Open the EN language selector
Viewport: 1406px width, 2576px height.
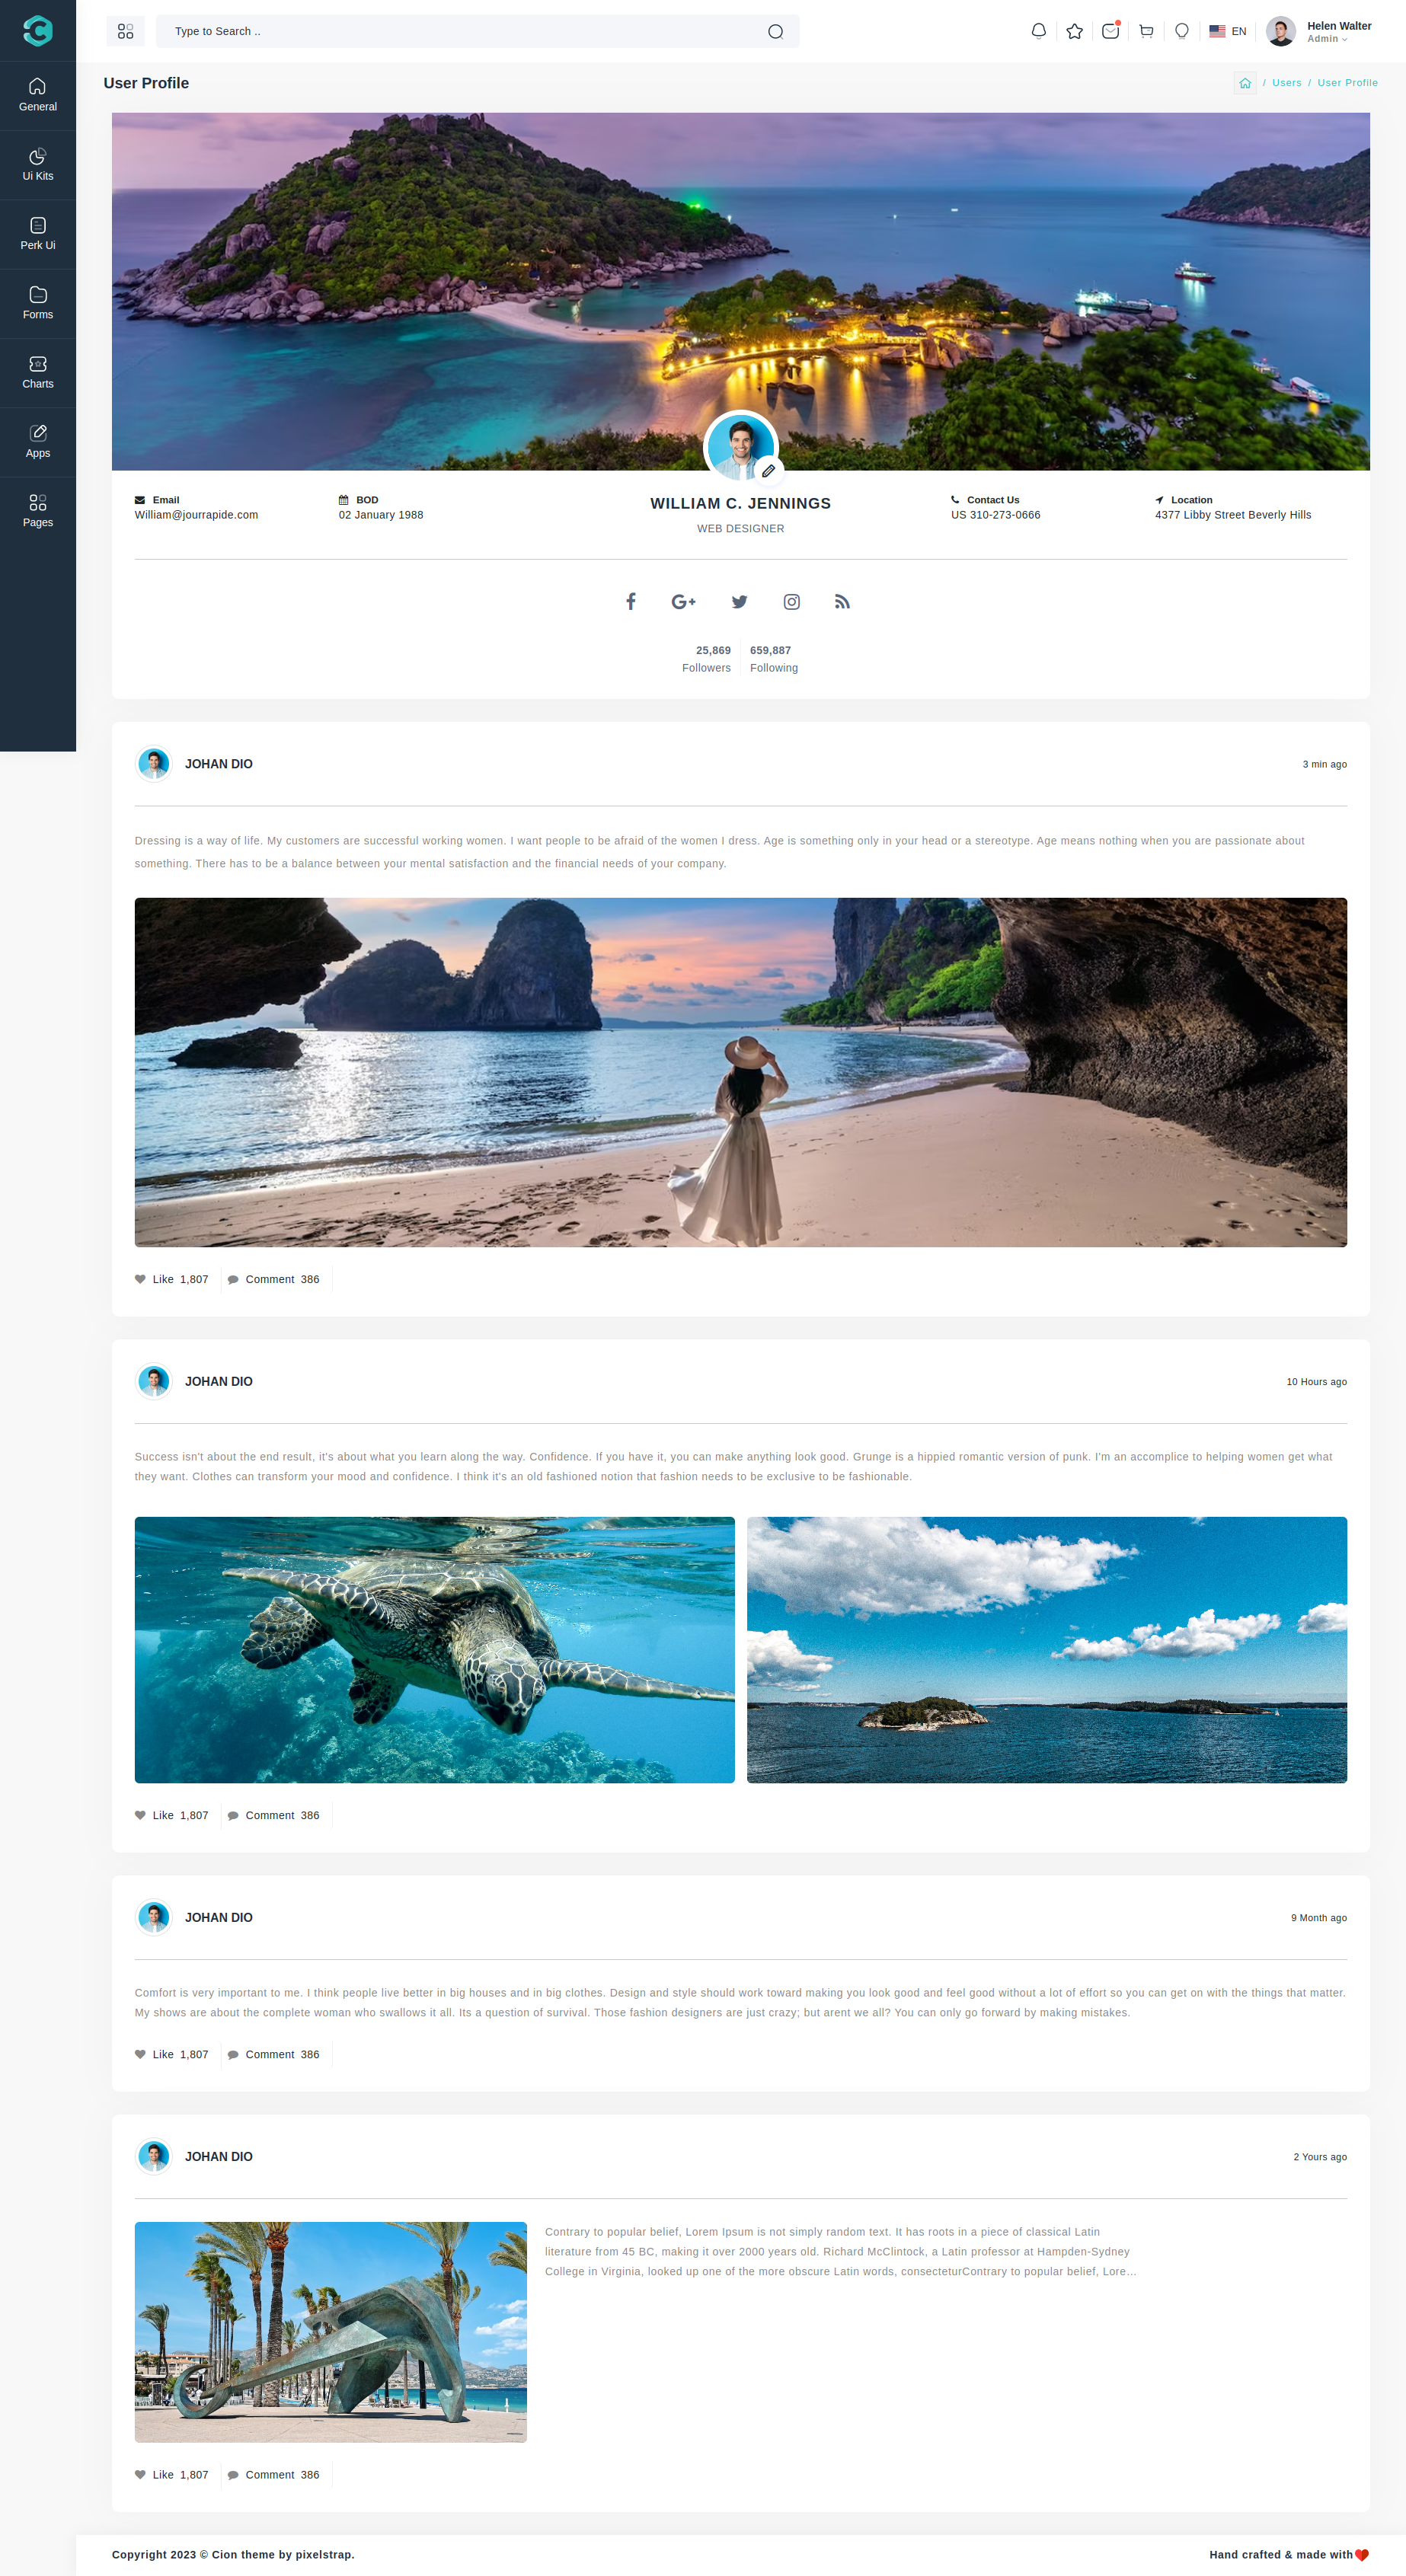point(1228,31)
